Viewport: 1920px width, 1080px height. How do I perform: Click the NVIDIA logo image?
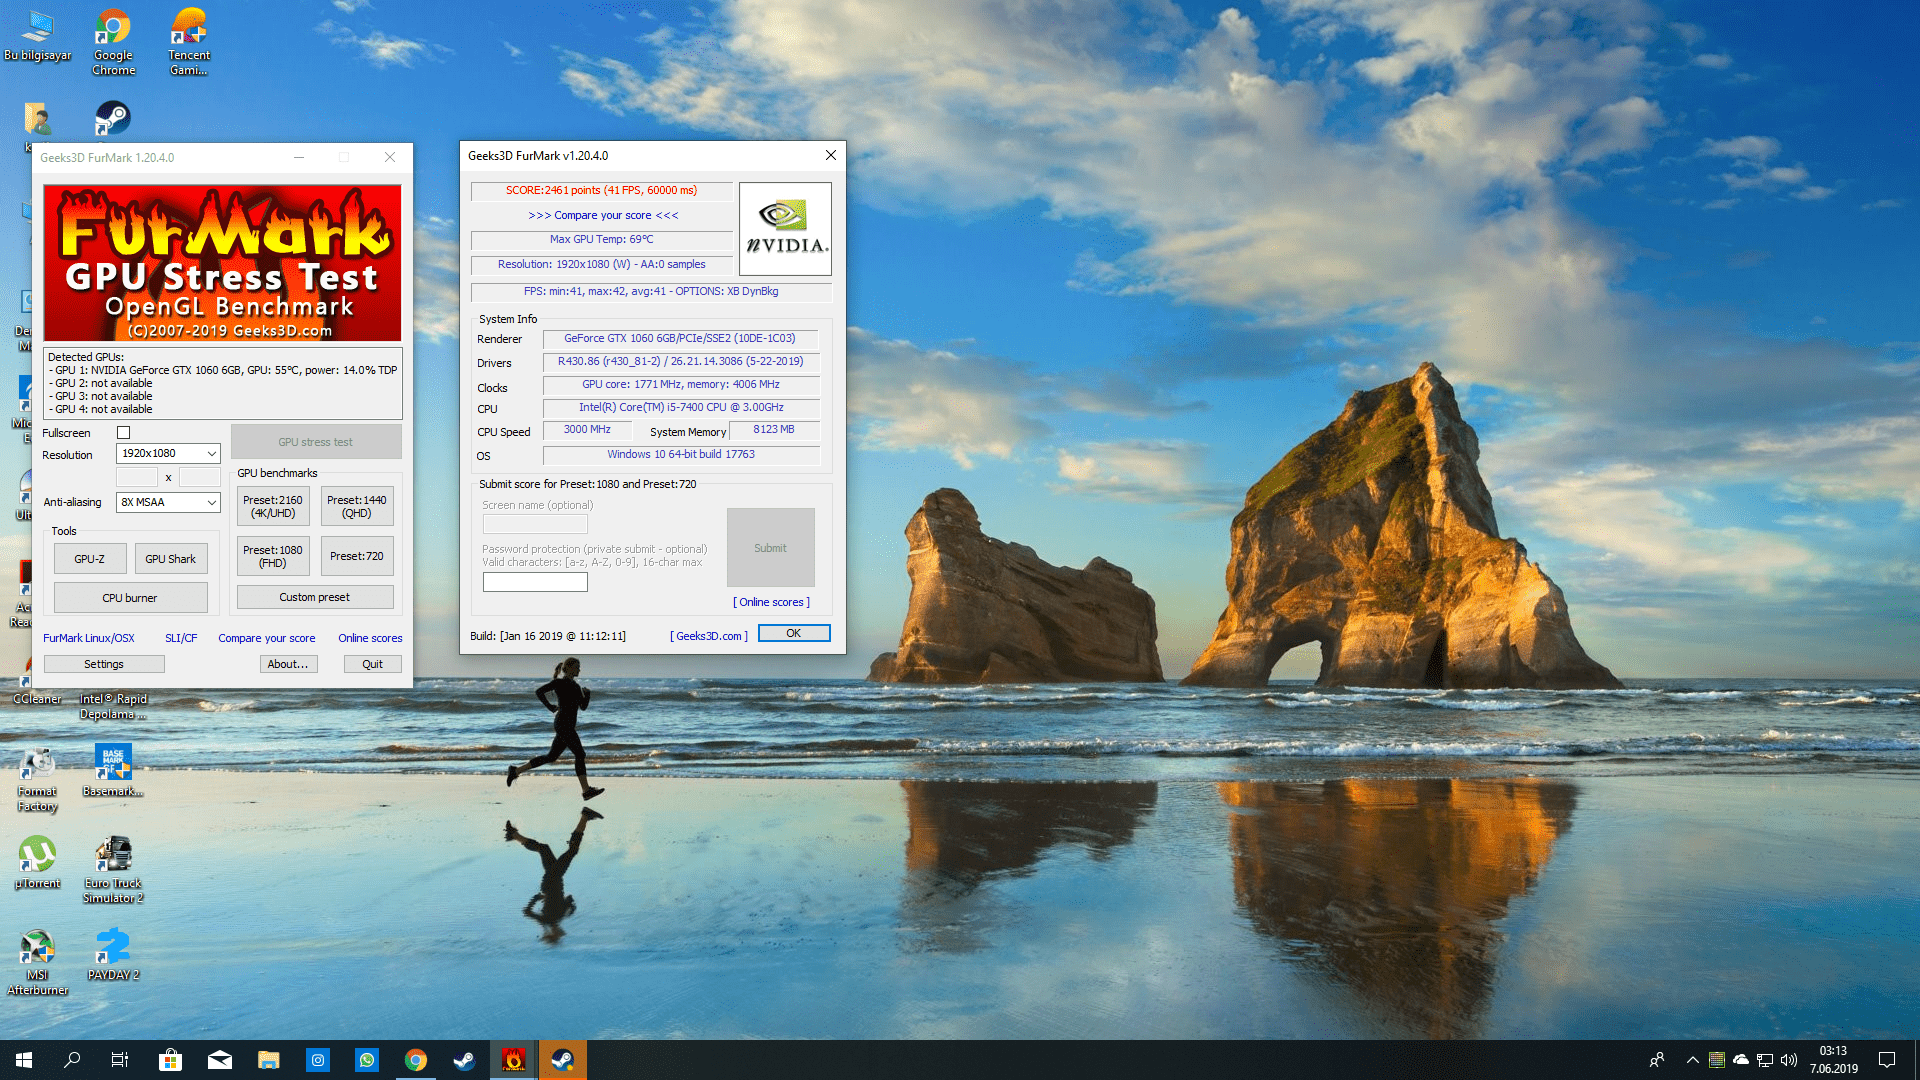pos(785,229)
